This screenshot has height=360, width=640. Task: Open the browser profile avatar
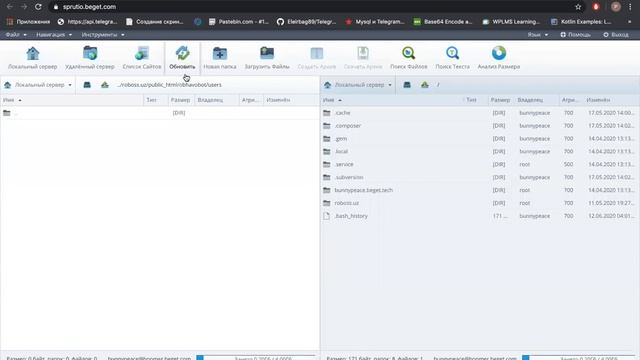[x=616, y=7]
